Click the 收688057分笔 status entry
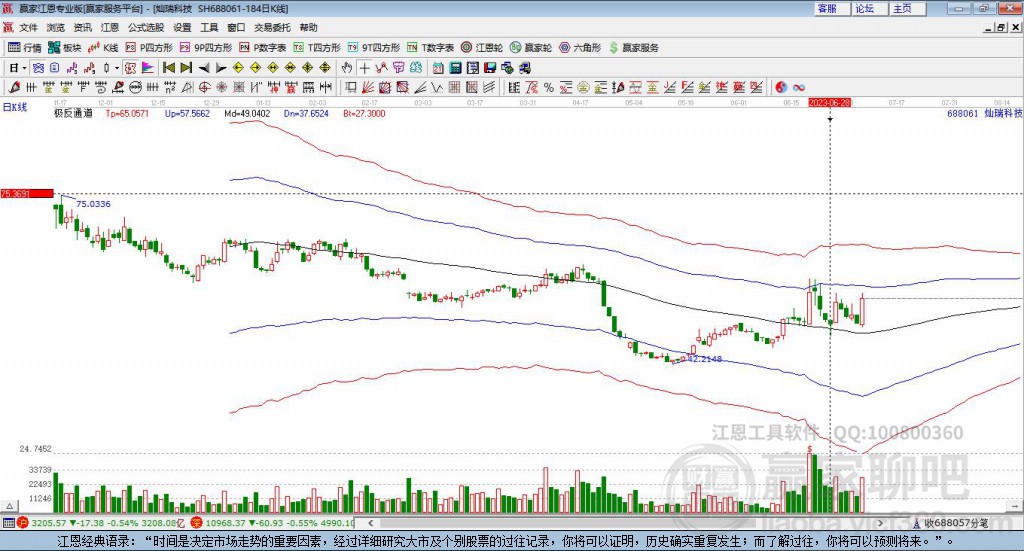This screenshot has height=551, width=1024. point(956,523)
